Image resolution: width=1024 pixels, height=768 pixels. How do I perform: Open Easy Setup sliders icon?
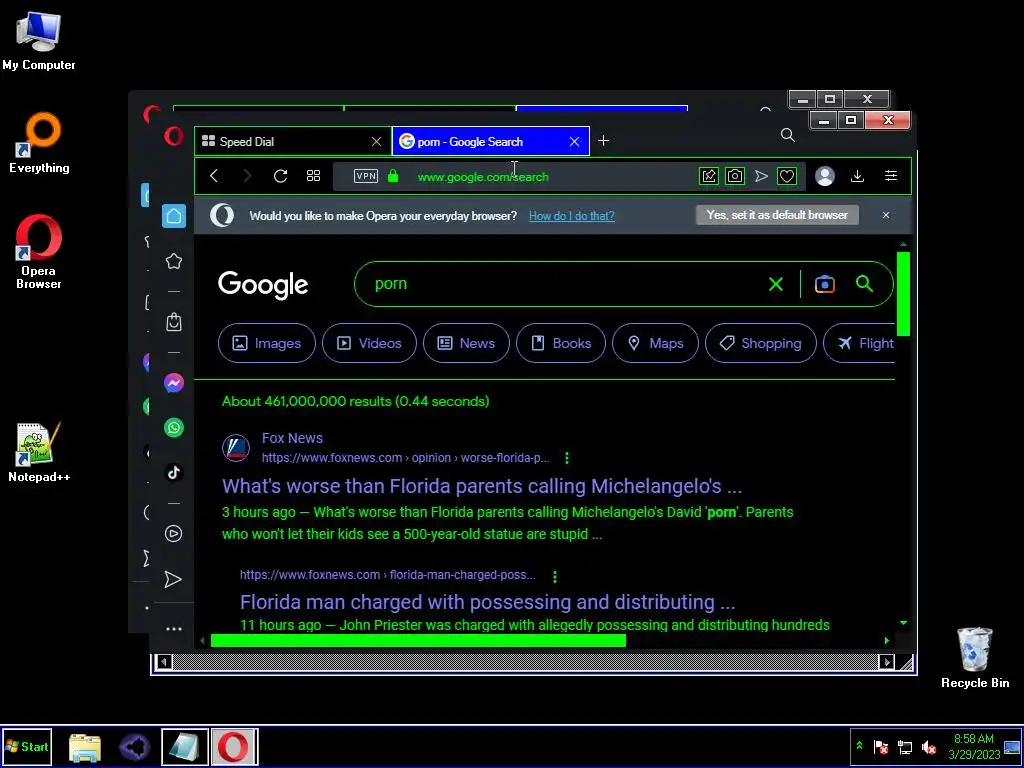[891, 176]
